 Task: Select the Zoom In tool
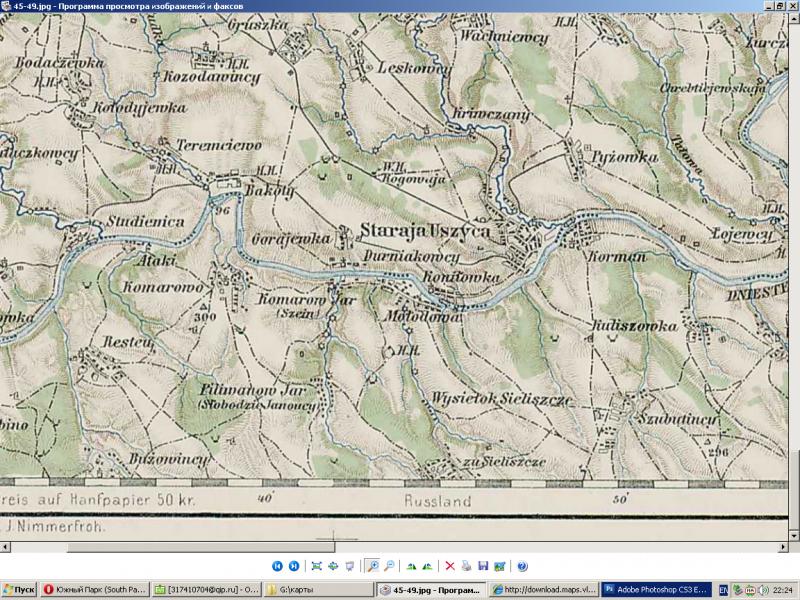(x=372, y=566)
